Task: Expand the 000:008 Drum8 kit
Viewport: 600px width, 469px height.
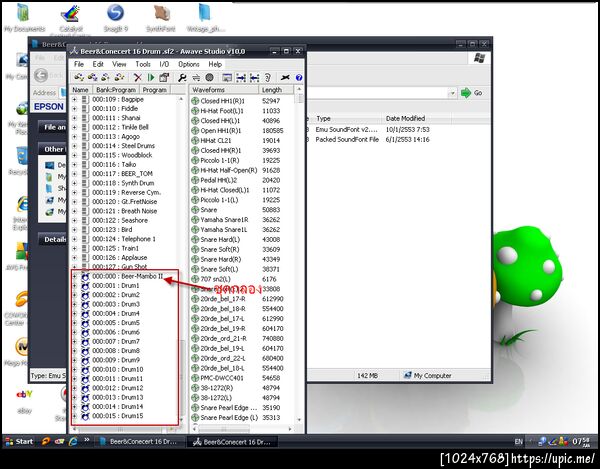Action: (x=75, y=351)
